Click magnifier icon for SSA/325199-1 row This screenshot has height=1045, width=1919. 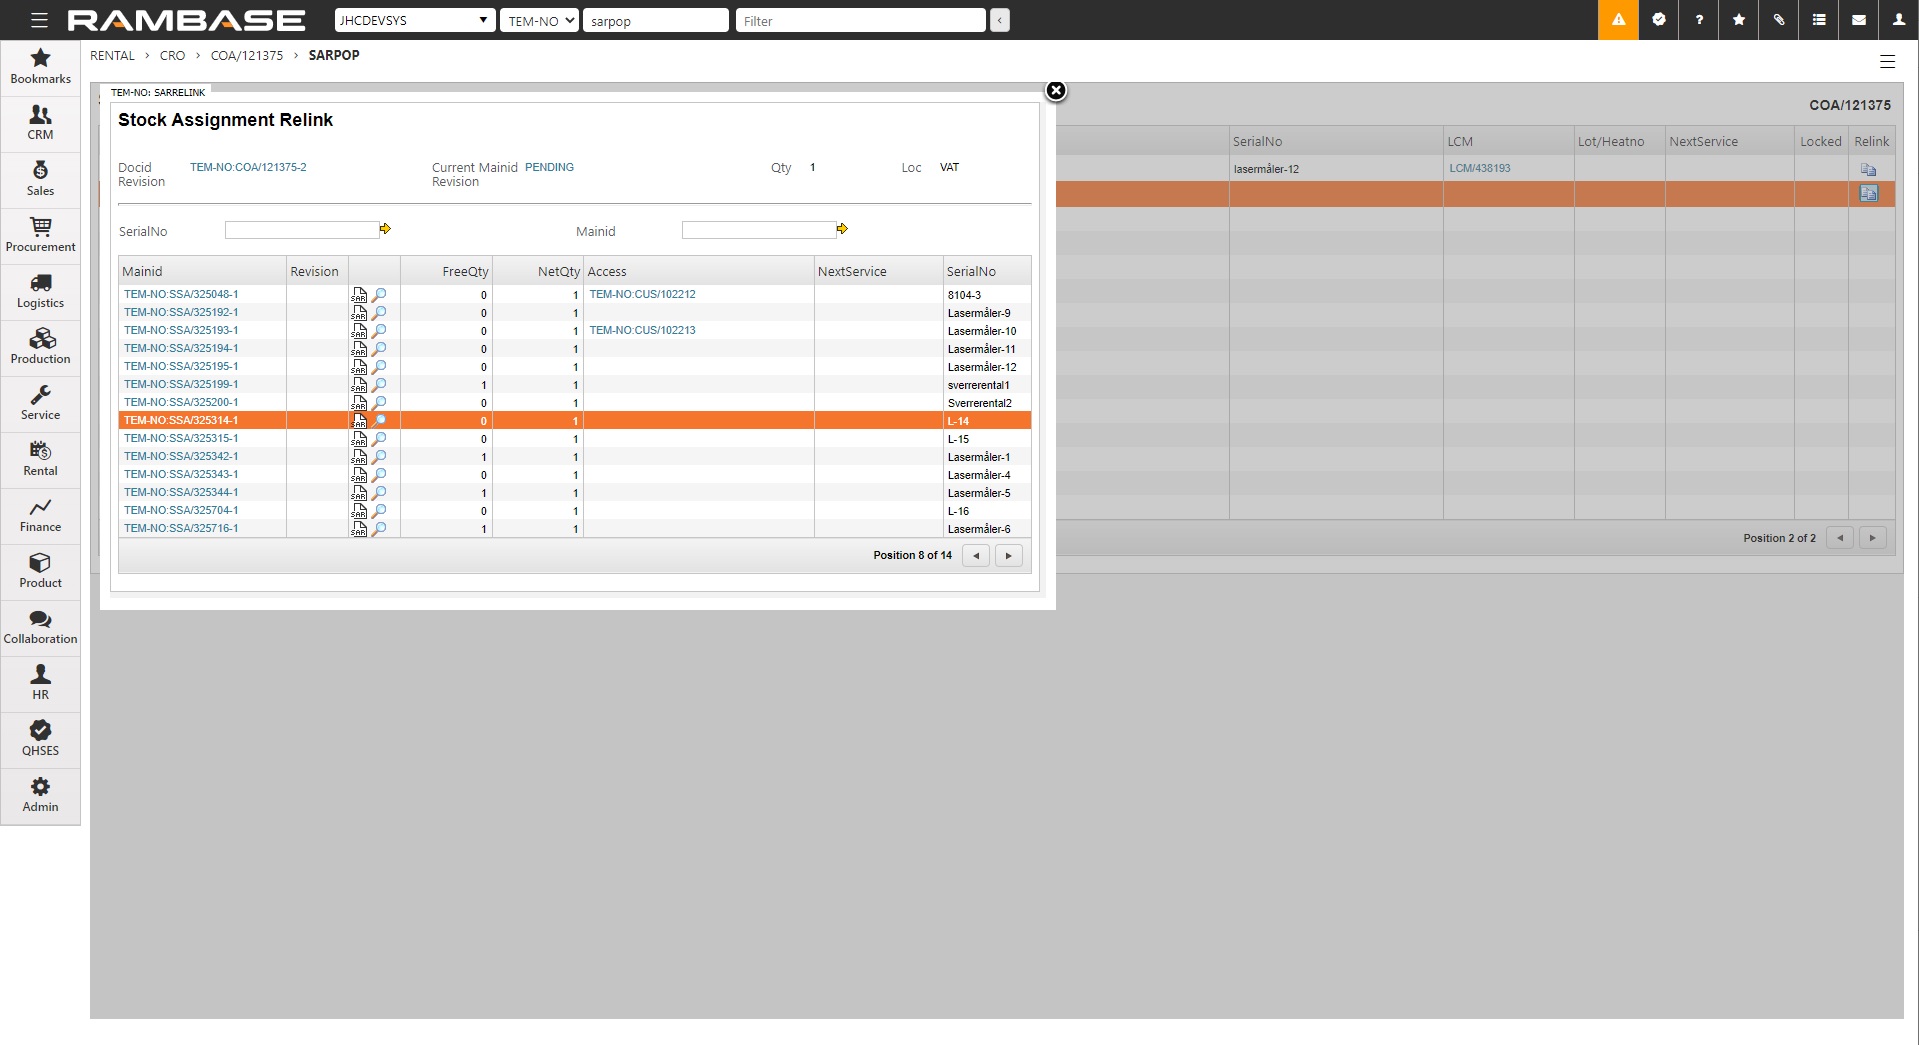pos(379,385)
